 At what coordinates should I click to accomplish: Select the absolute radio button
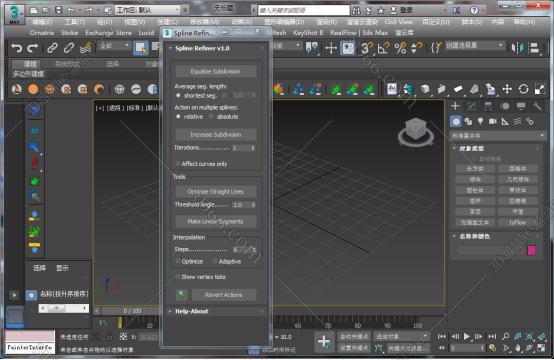(211, 117)
